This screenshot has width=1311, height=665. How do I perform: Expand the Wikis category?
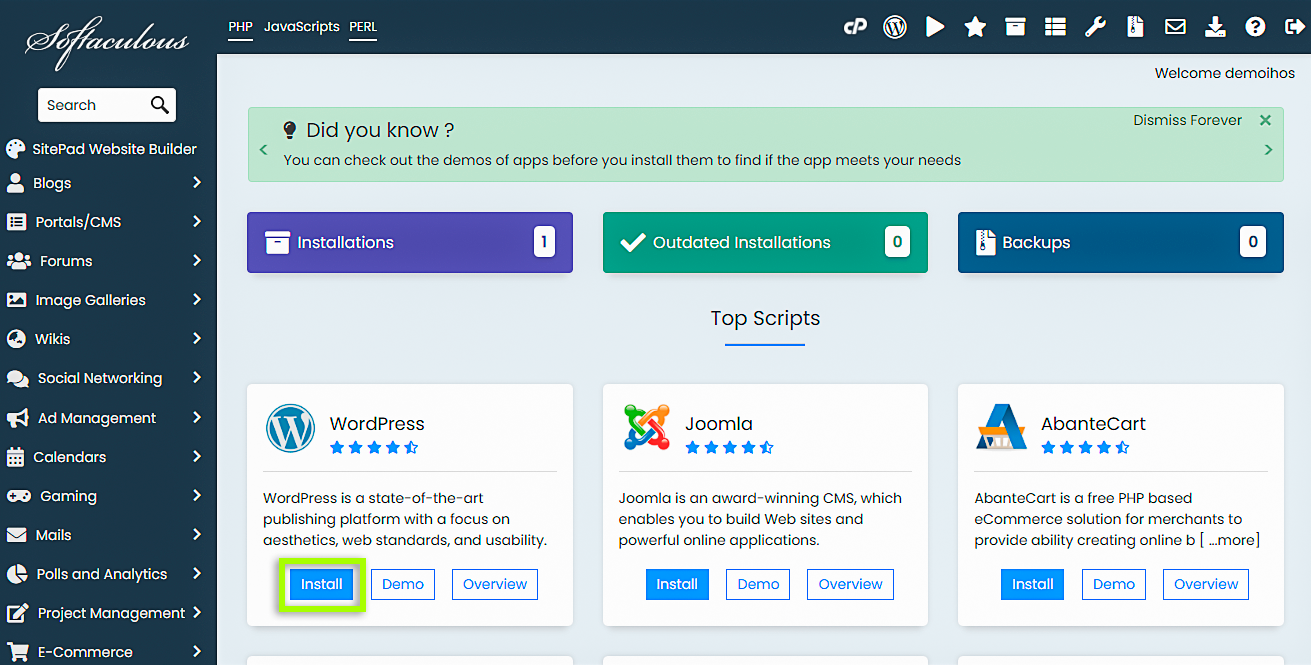(x=105, y=339)
